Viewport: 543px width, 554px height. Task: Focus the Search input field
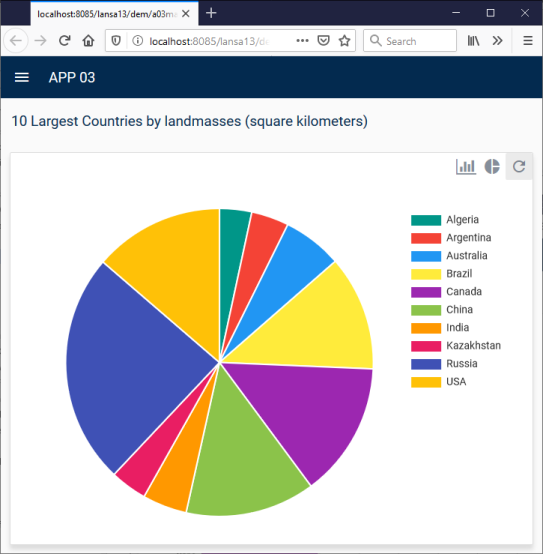click(410, 41)
